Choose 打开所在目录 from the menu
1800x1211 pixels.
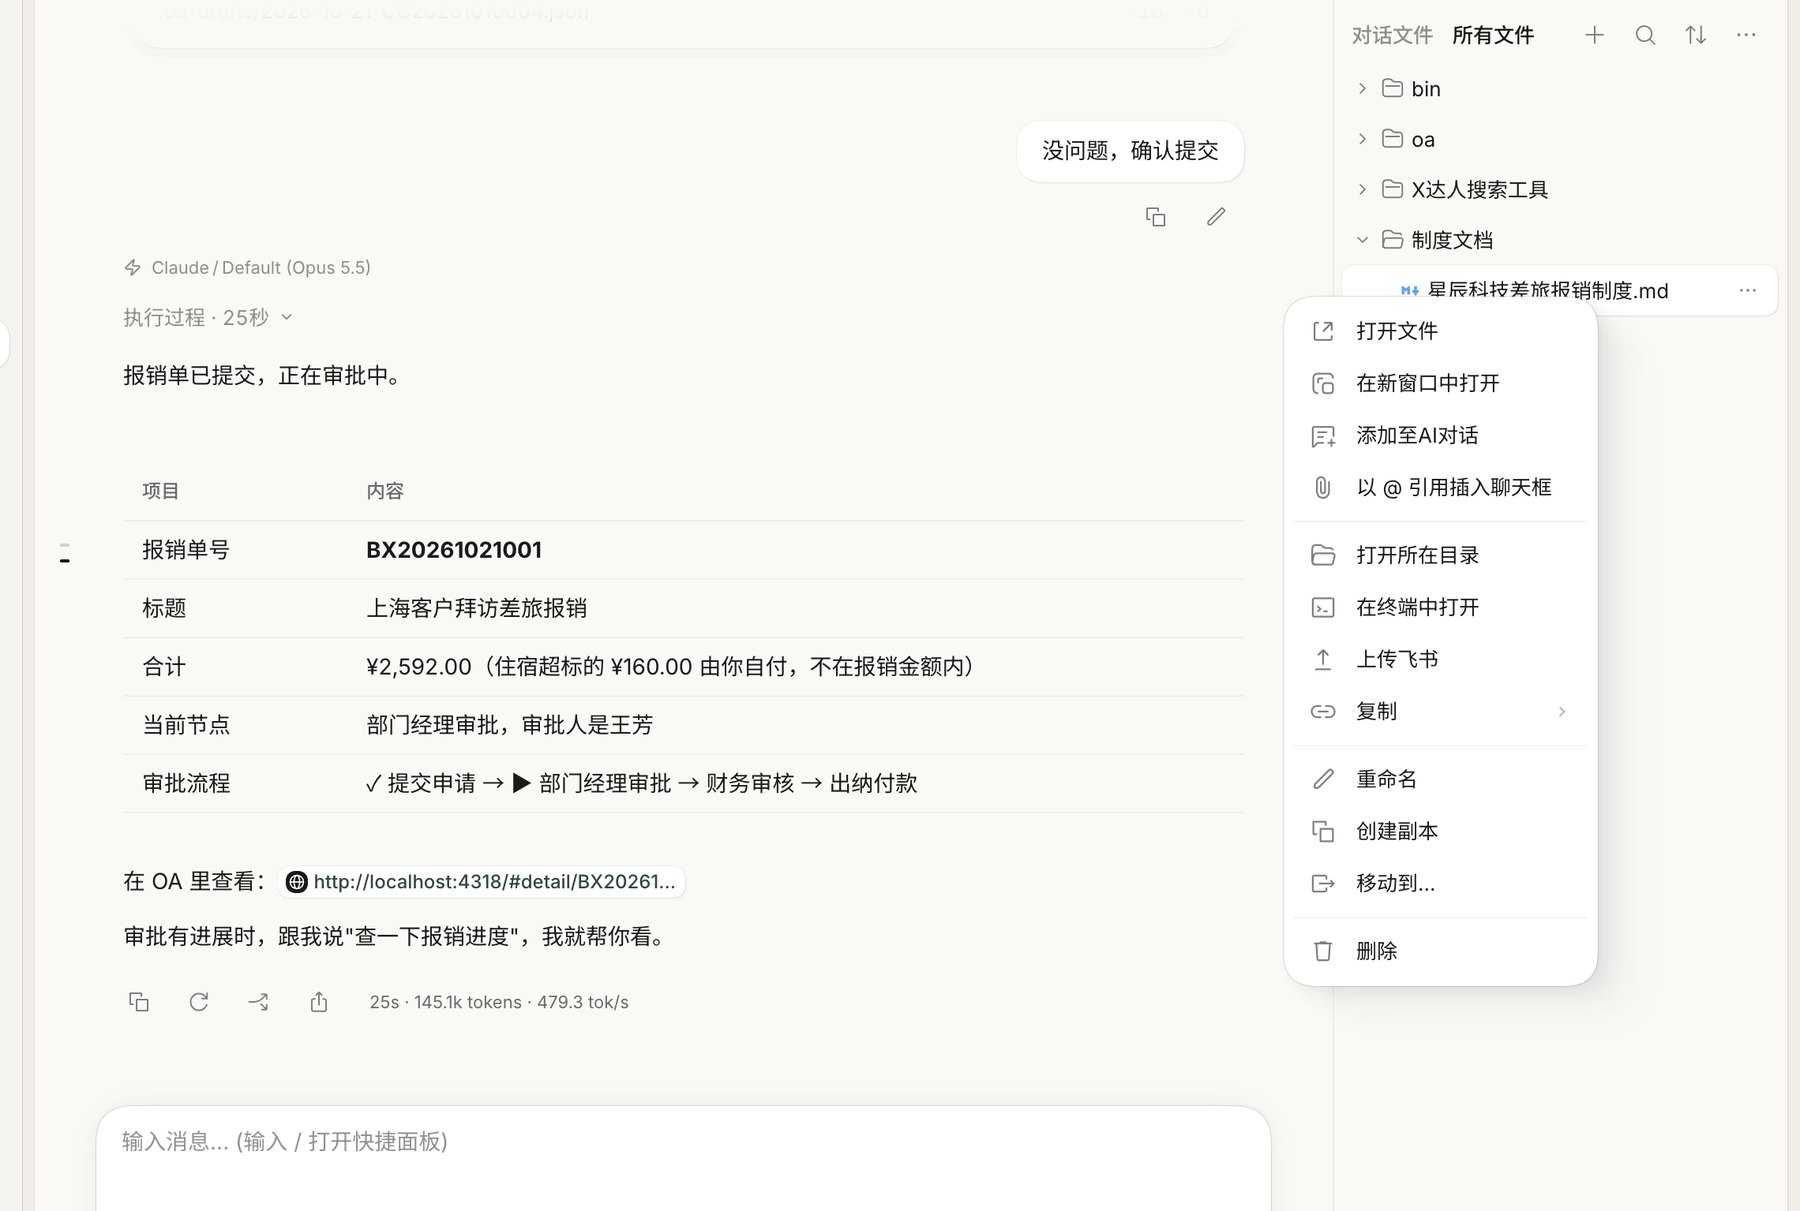1440,555
